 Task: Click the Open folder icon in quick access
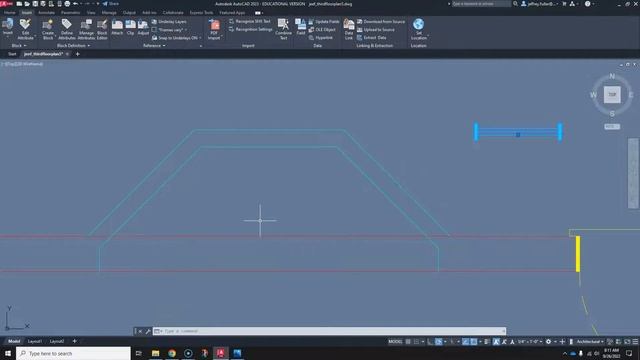27,4
